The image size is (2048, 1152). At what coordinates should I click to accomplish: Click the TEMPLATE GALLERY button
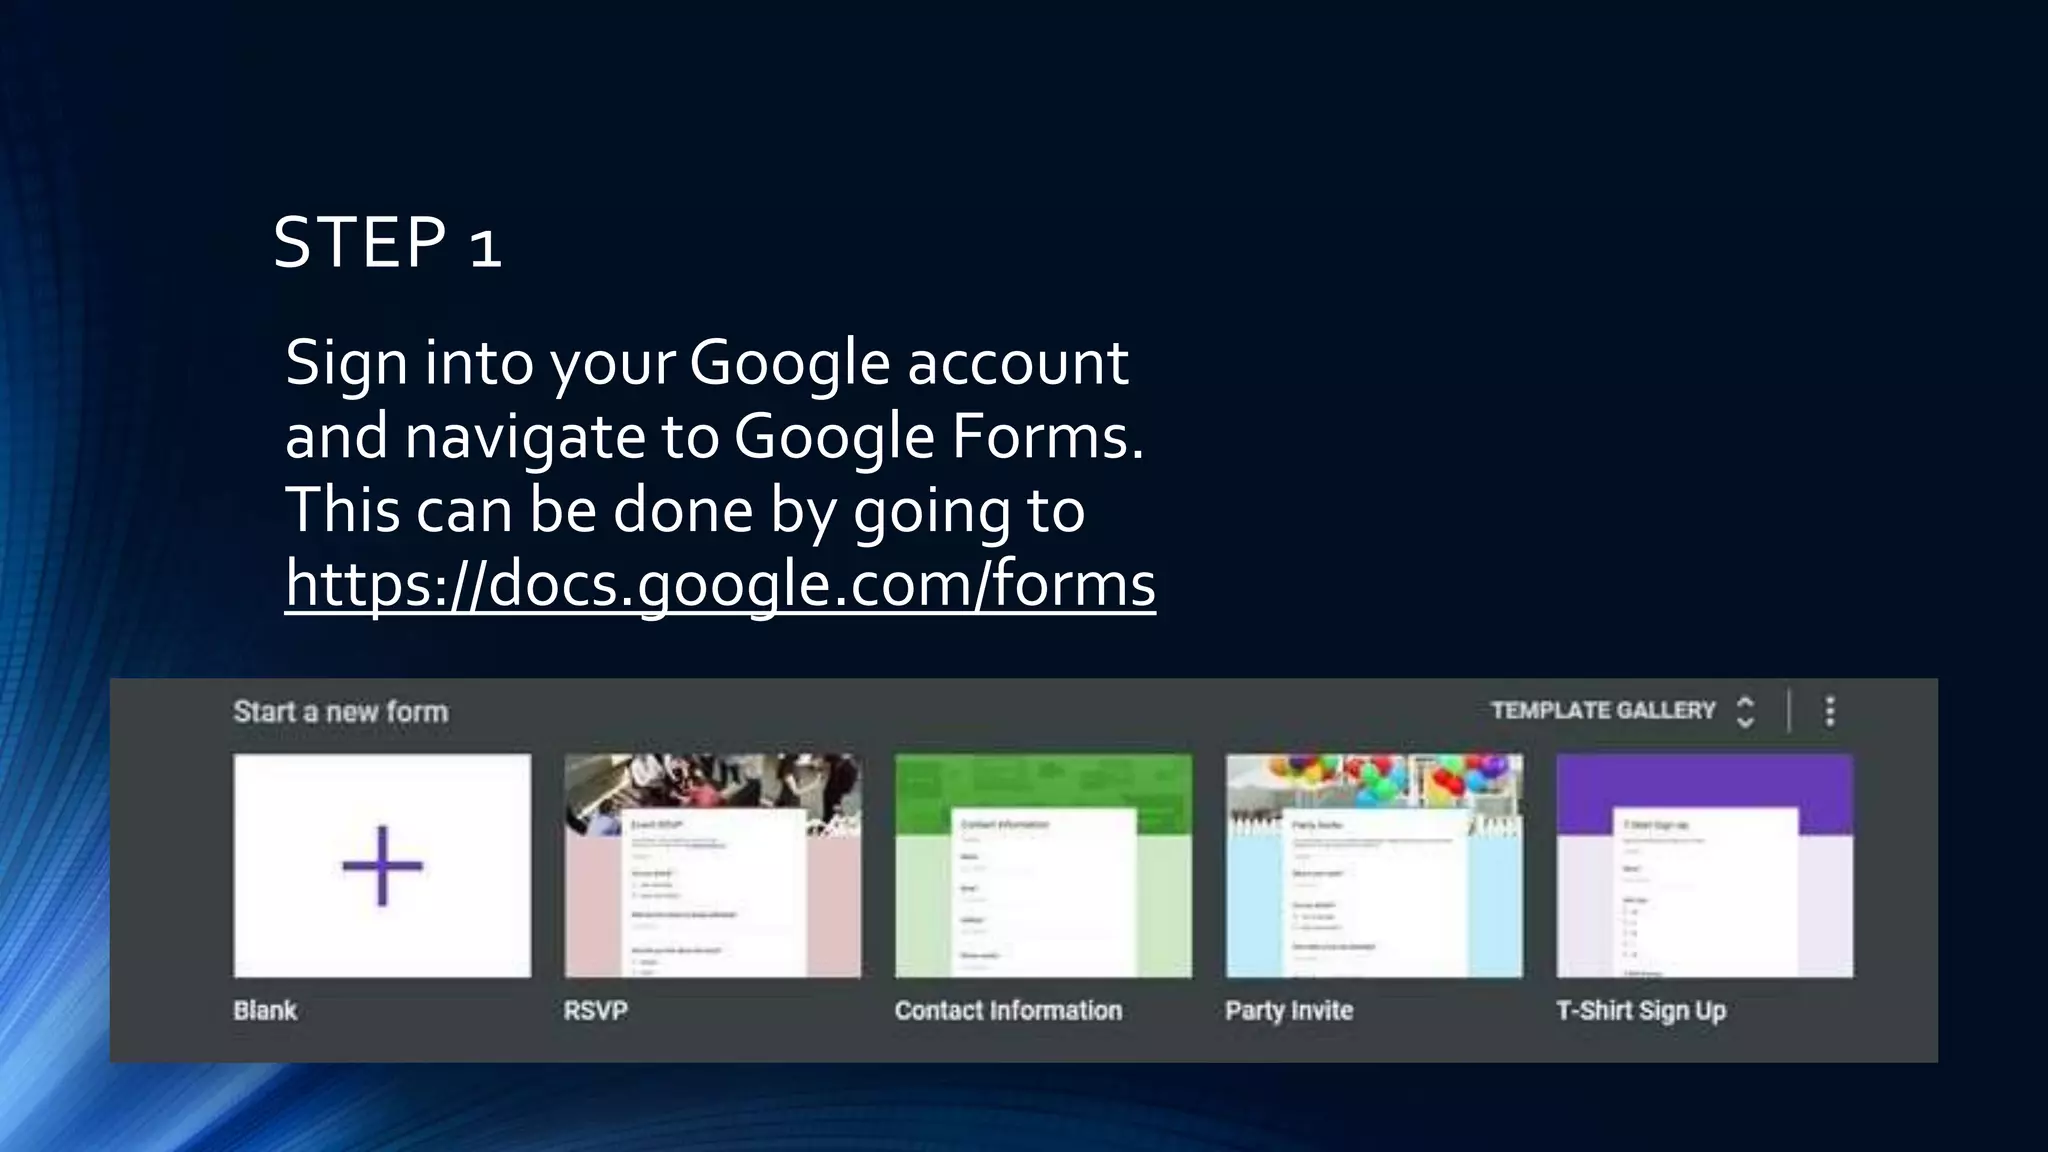click(x=1603, y=710)
